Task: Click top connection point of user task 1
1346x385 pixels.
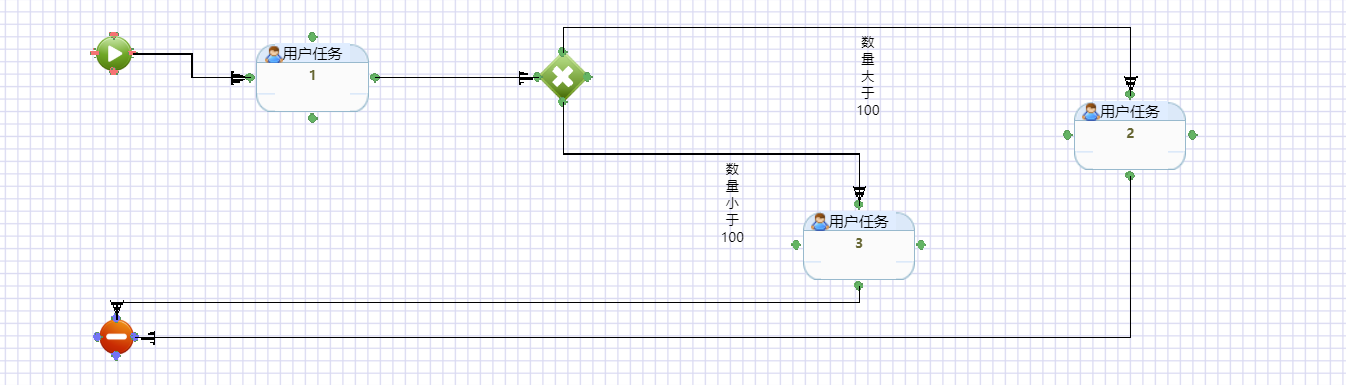Action: point(312,36)
